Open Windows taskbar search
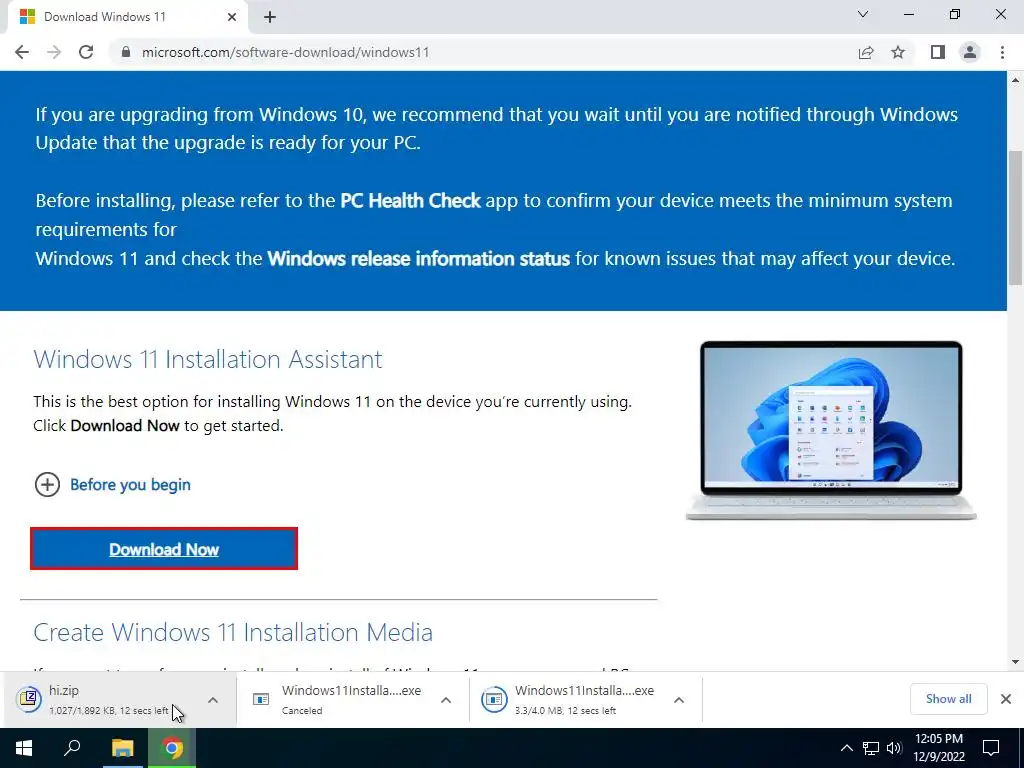1024x768 pixels. click(72, 748)
